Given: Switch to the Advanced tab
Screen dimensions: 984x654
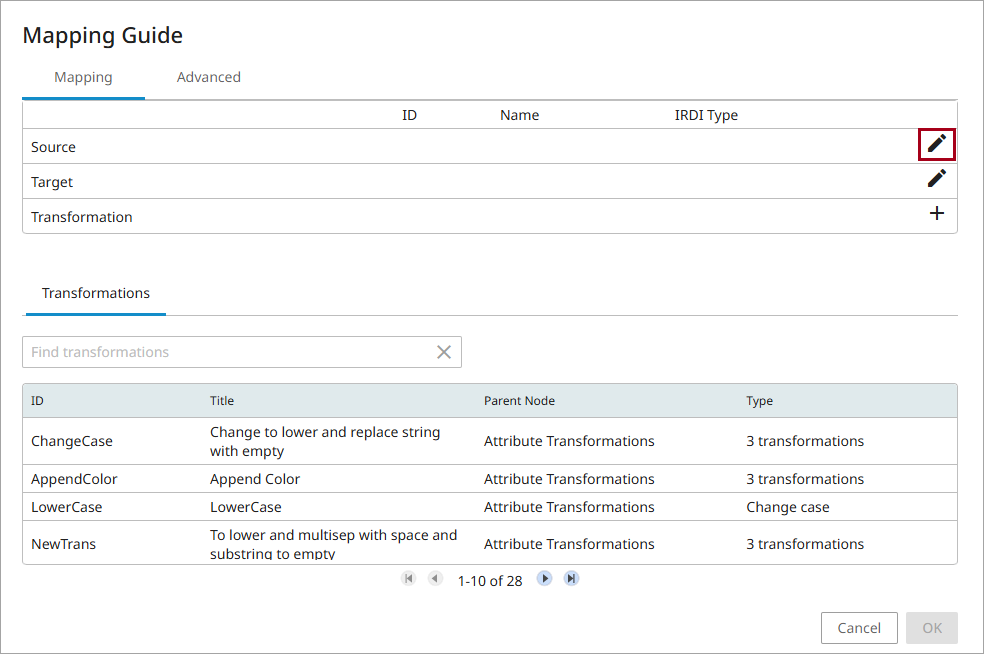Looking at the screenshot, I should [208, 77].
